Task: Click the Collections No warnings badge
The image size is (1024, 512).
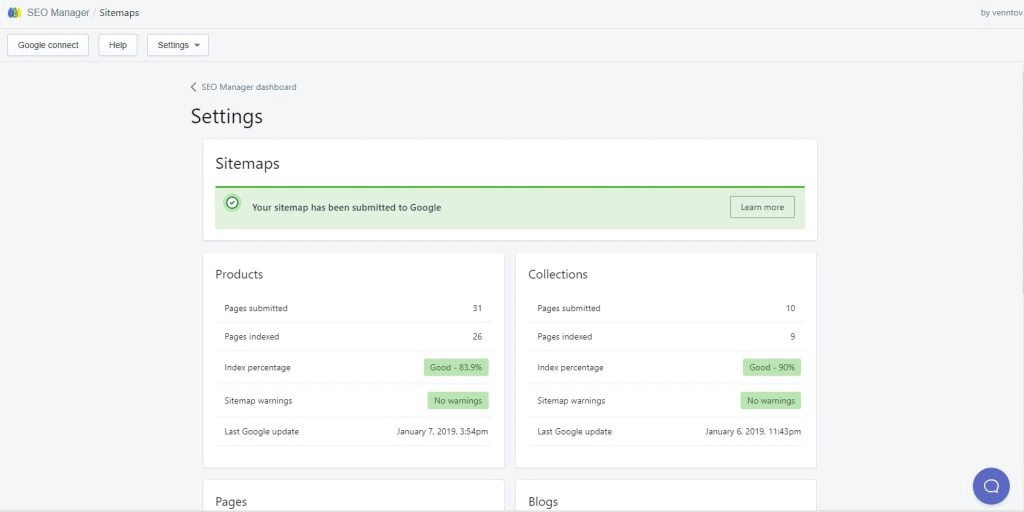Action: coord(770,400)
